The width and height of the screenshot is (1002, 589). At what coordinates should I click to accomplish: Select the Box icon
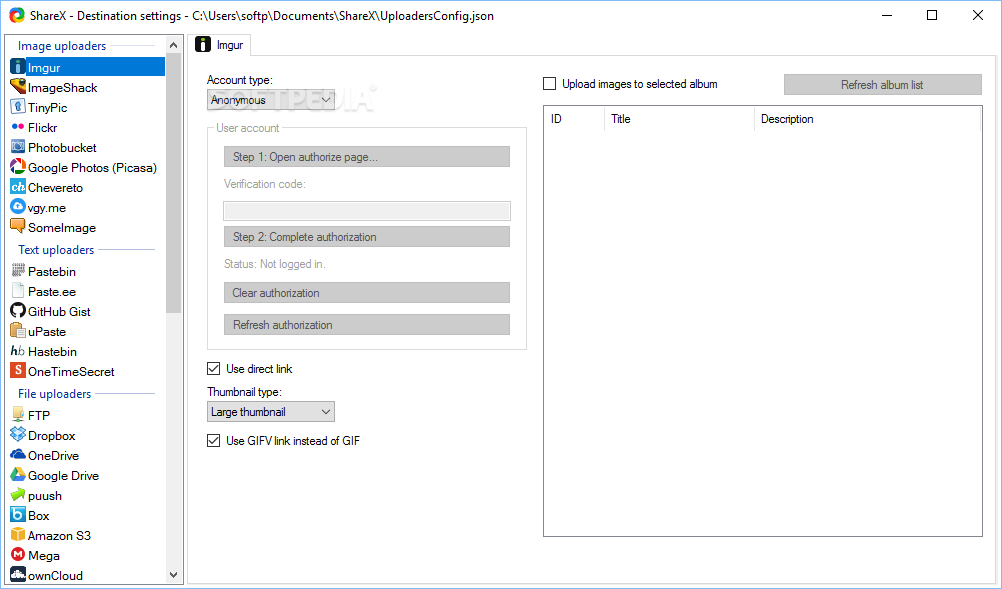18,515
